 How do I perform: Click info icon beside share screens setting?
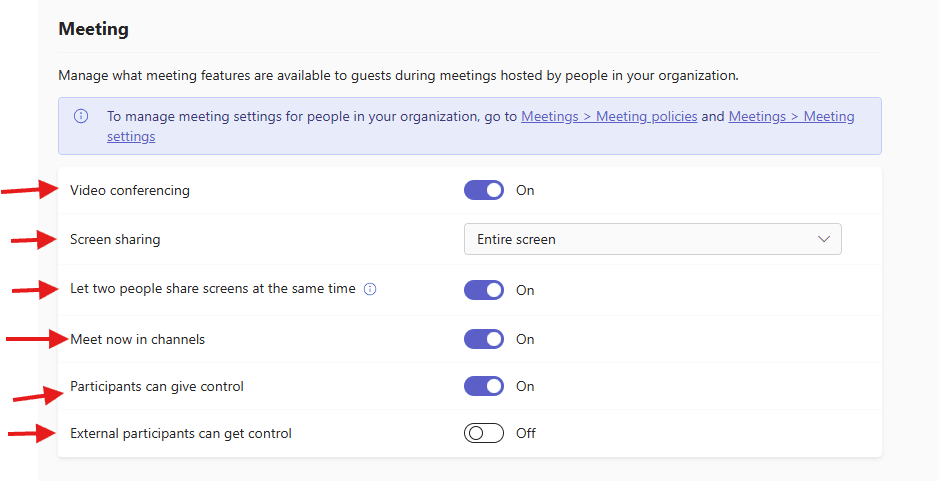point(370,289)
